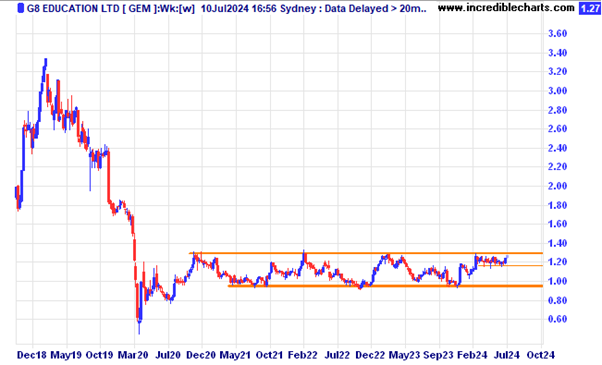Click the May21 date label
Viewport: 602px width, 365px height.
point(235,355)
